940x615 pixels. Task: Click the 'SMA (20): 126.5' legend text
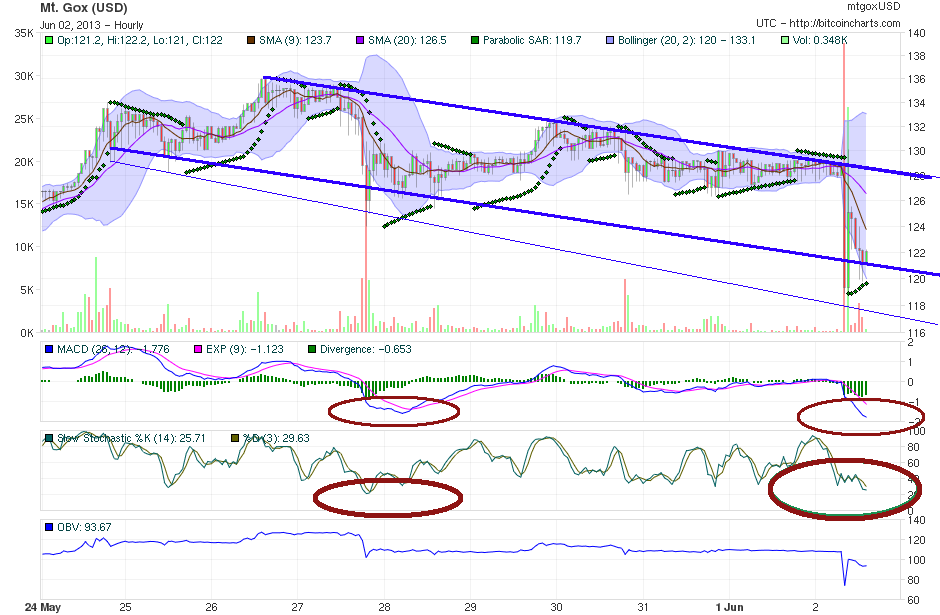click(x=407, y=40)
